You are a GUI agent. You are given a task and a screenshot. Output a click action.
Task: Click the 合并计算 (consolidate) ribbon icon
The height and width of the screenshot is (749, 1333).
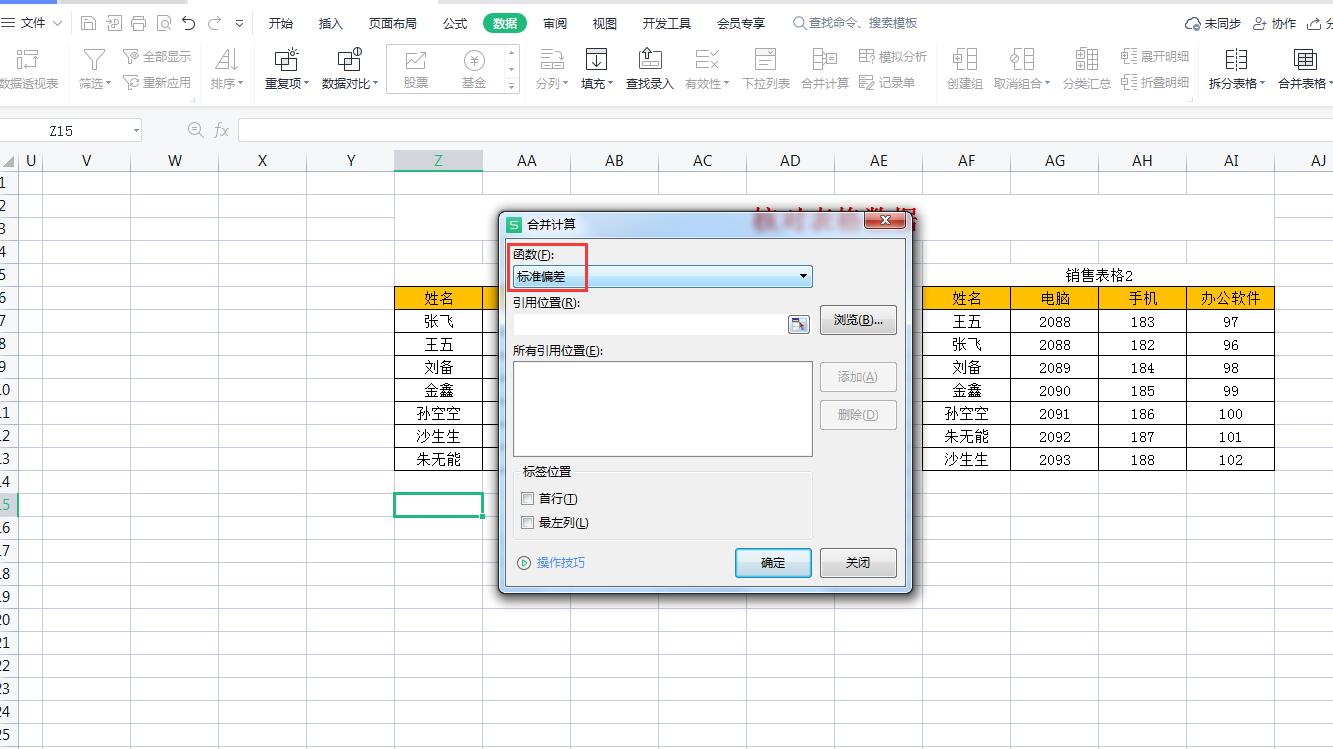click(x=824, y=60)
